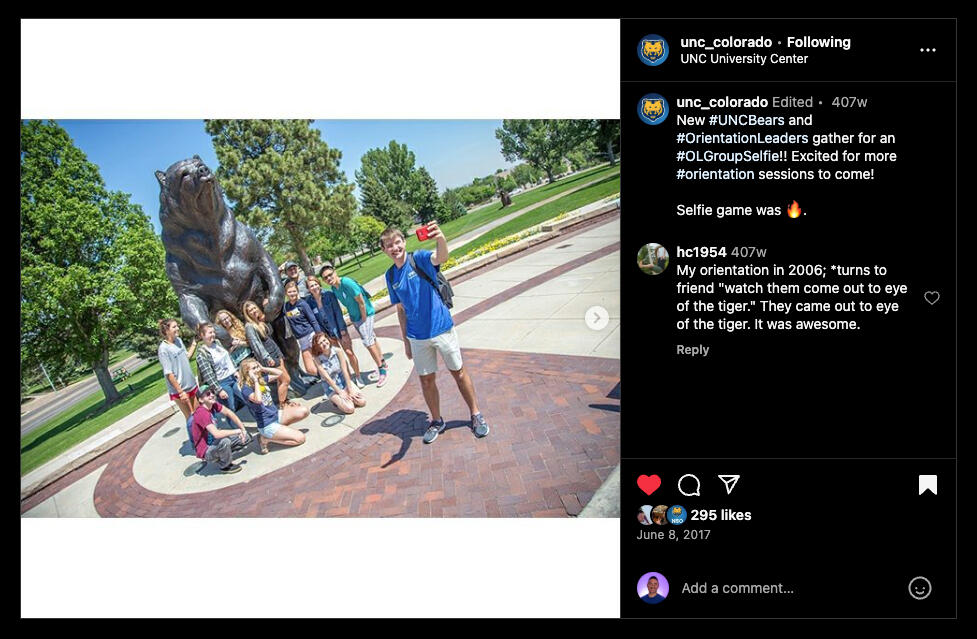Open the comment bubble icon
Screen dimensions: 977x639
point(689,485)
